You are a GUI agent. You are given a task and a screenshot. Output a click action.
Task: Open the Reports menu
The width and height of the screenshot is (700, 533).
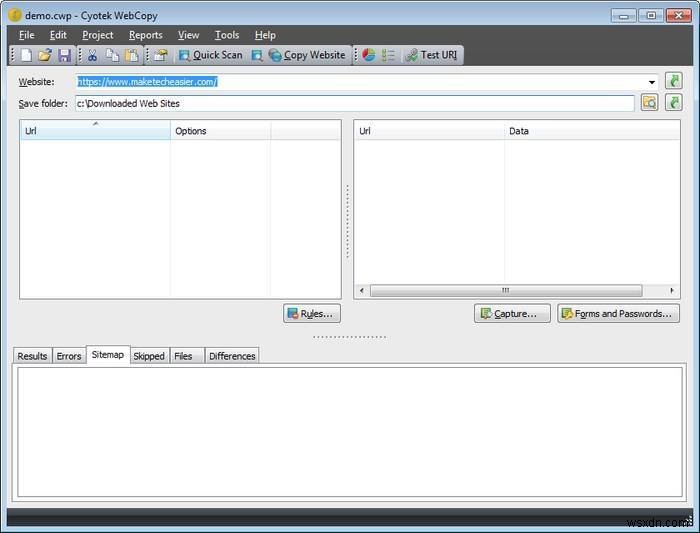(x=146, y=35)
